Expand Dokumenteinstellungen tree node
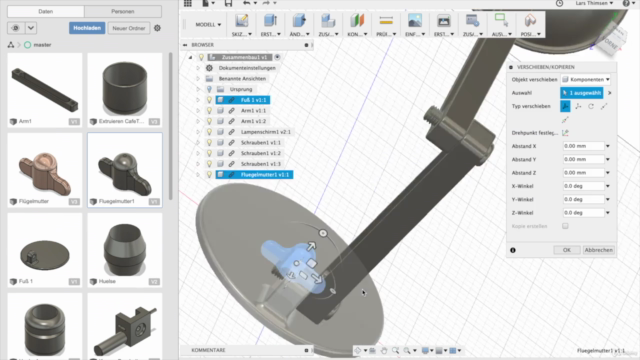Viewport: 640px width, 360px height. point(198,68)
